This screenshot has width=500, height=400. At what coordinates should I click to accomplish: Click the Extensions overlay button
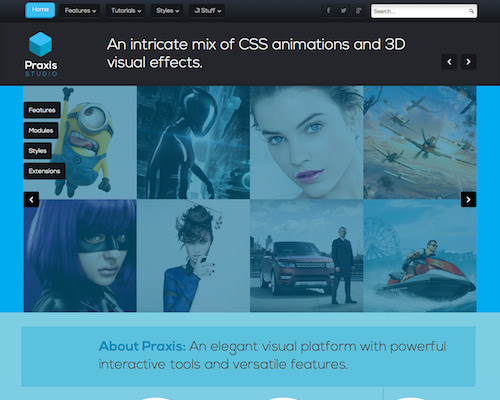pos(44,171)
